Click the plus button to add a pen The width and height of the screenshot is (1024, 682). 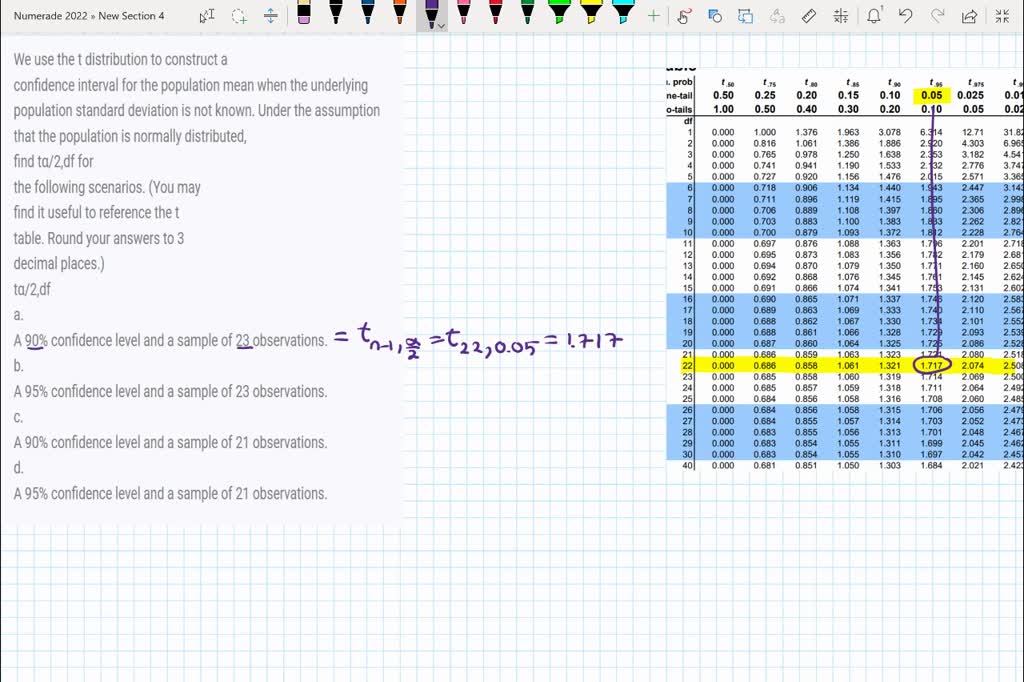click(653, 16)
